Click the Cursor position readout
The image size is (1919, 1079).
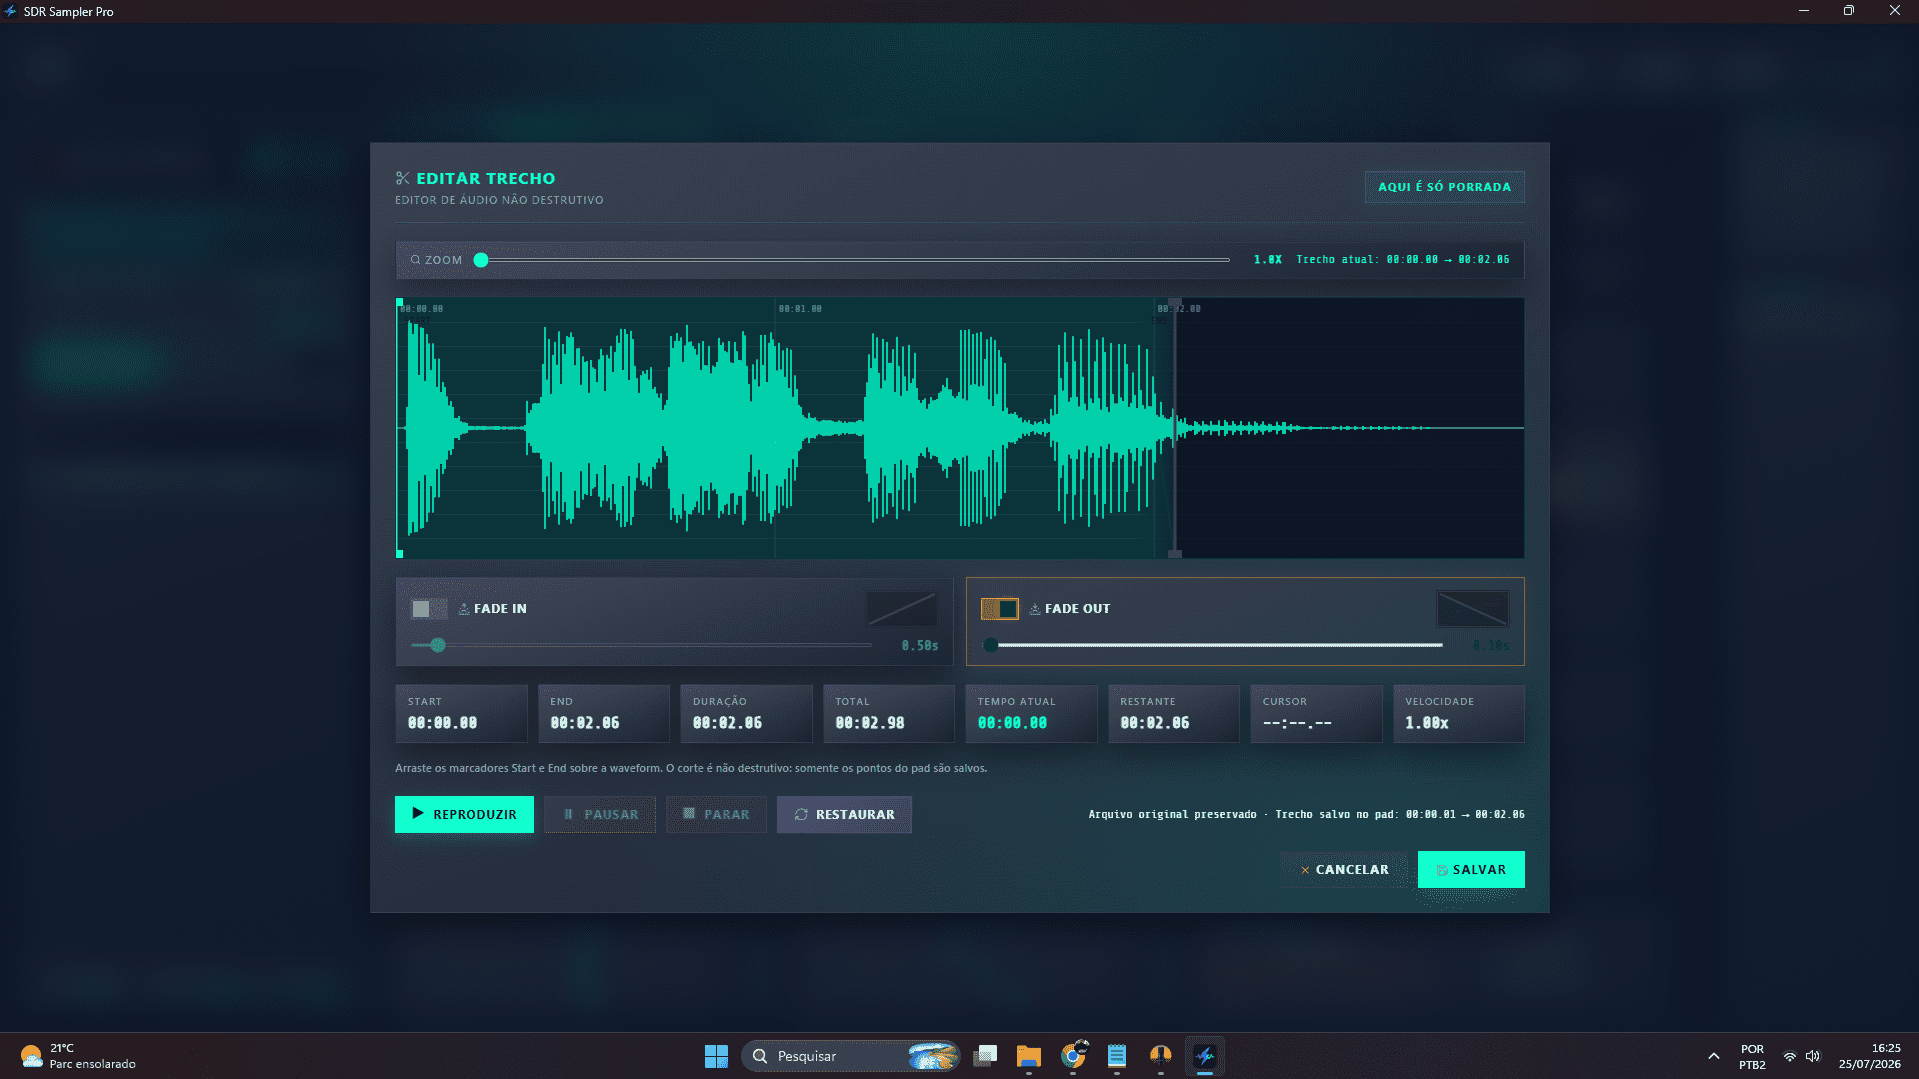pyautogui.click(x=1316, y=714)
